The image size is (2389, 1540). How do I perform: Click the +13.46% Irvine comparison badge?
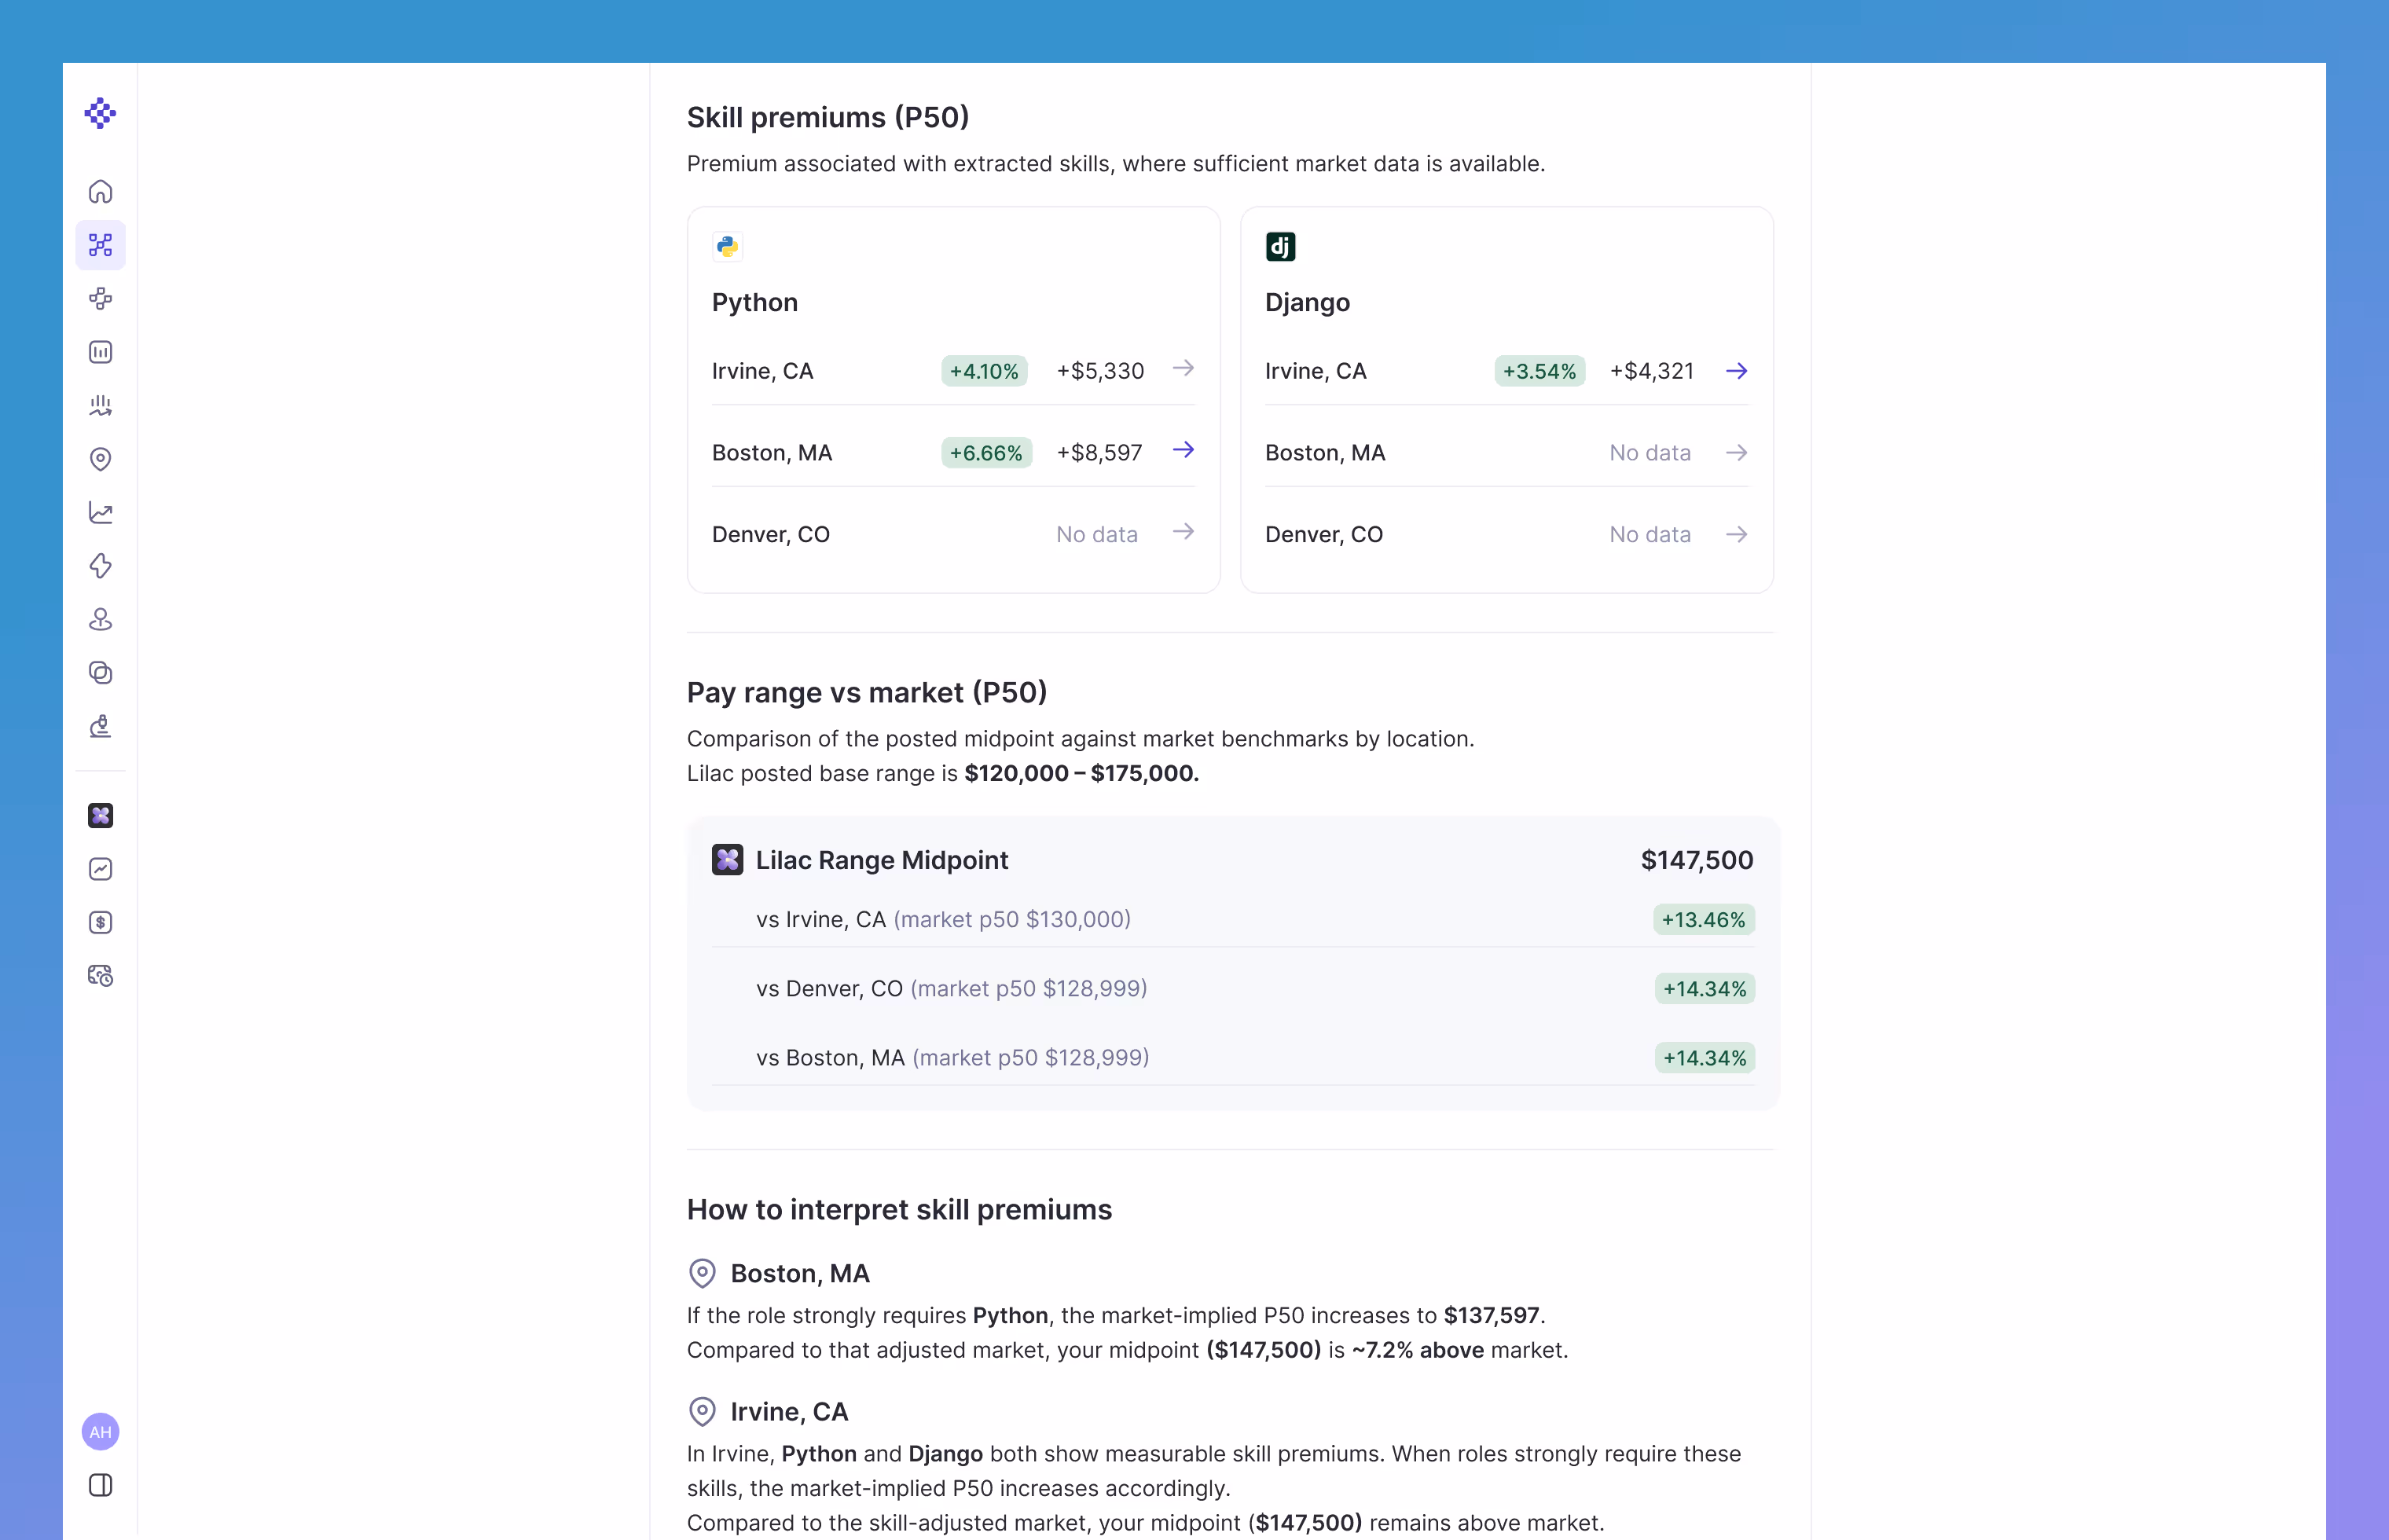point(1702,920)
